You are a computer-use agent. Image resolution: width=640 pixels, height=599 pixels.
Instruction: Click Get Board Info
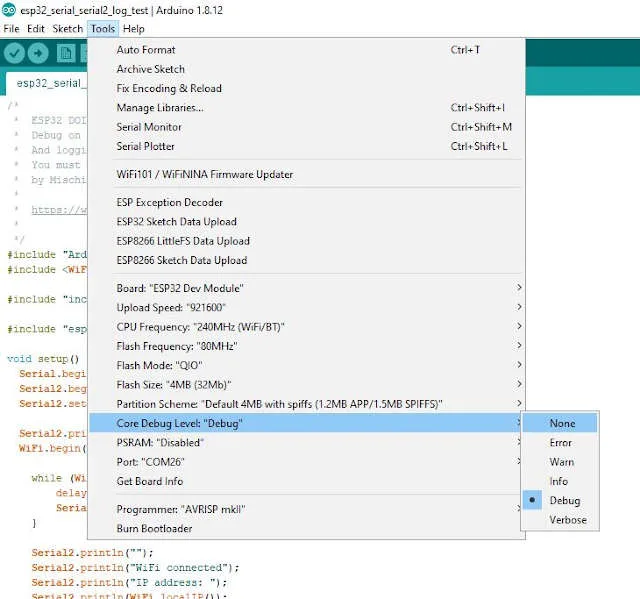150,481
